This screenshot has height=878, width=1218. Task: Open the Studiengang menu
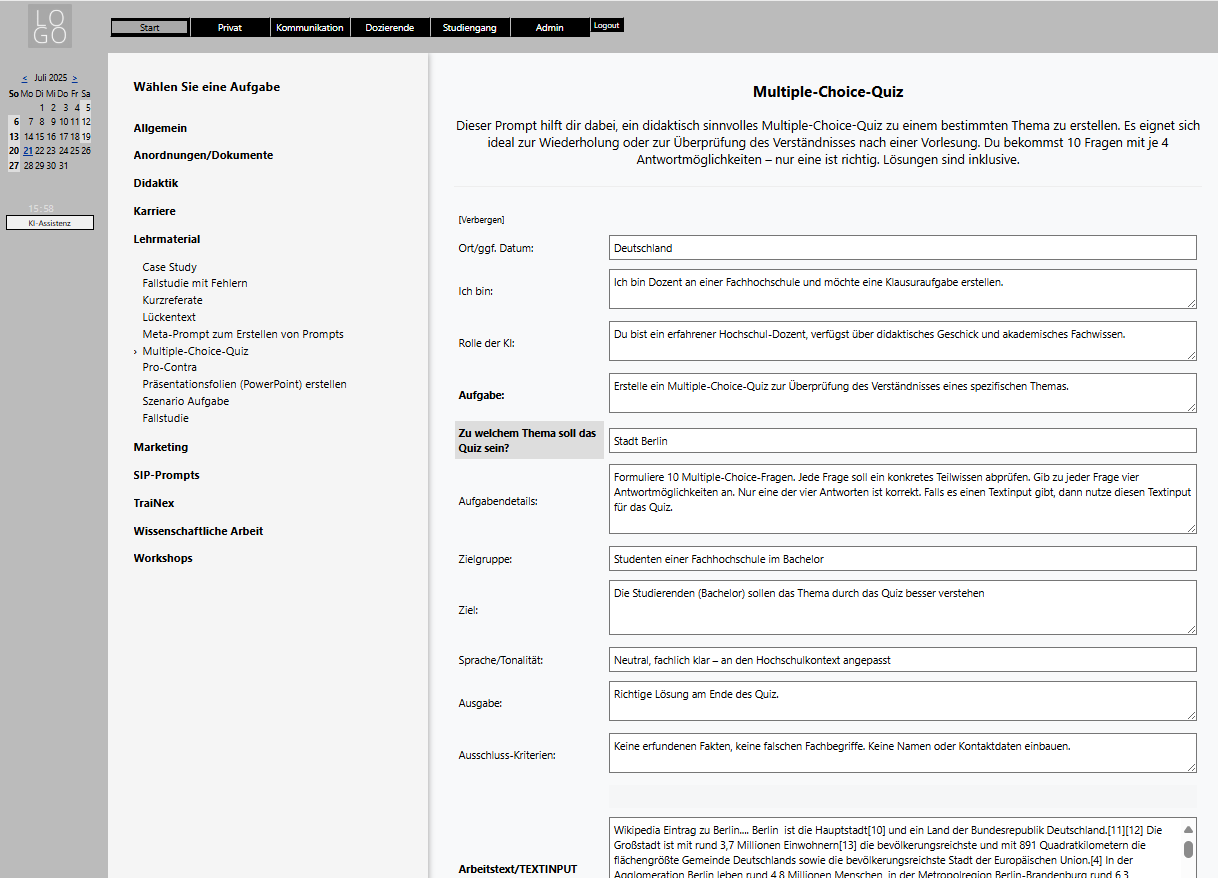(470, 28)
